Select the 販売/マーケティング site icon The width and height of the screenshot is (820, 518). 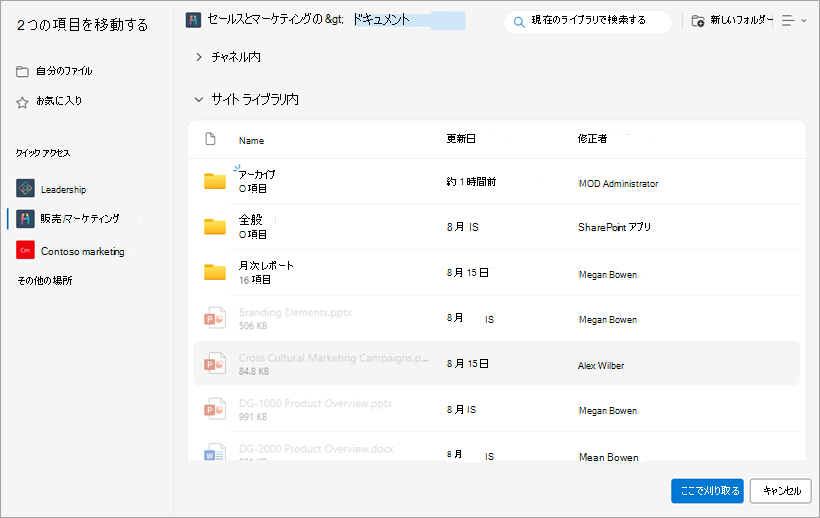(25, 218)
